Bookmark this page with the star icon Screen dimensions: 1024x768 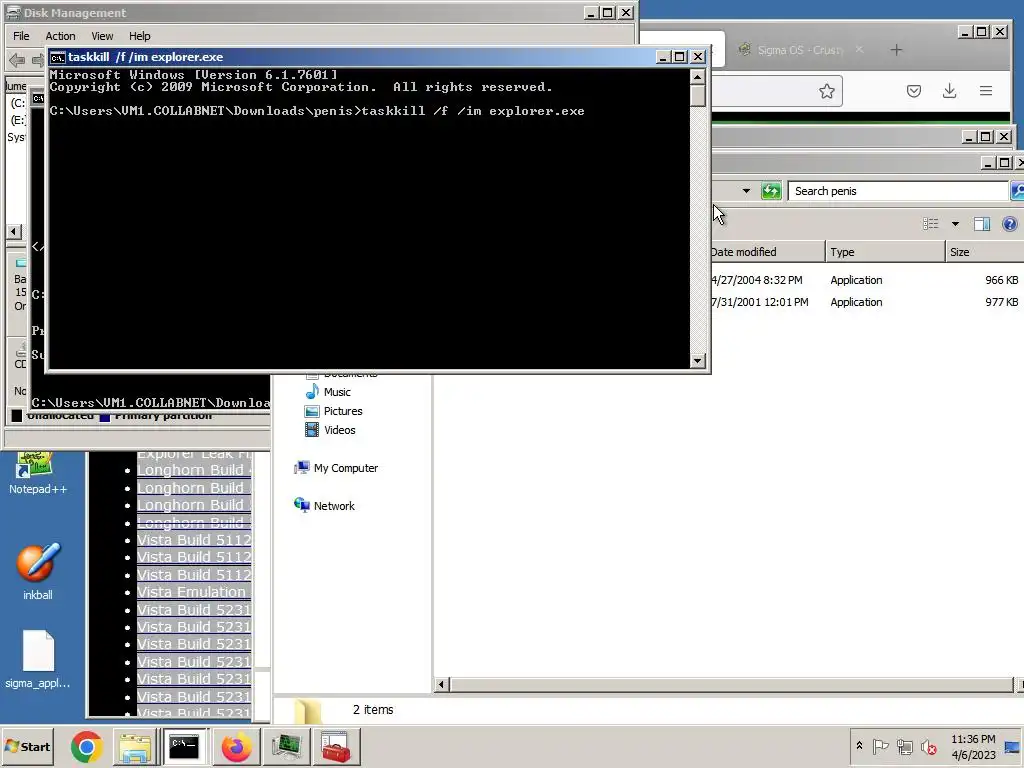coord(827,91)
